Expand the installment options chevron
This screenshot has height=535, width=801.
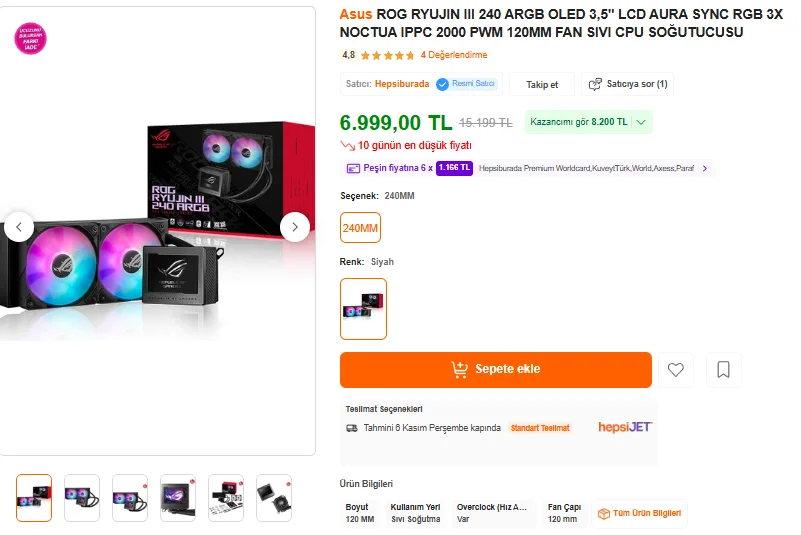(705, 168)
